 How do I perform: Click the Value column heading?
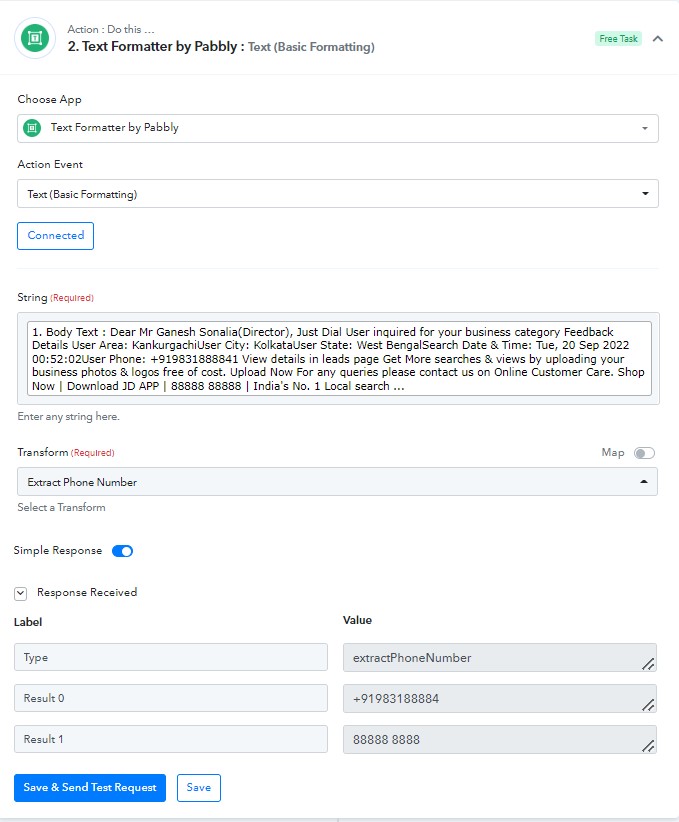[357, 620]
